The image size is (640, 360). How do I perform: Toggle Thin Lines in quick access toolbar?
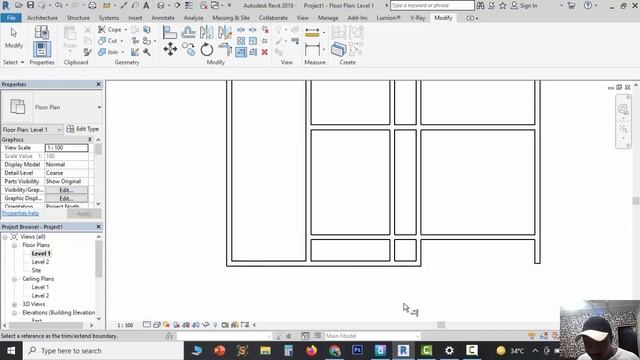click(189, 5)
